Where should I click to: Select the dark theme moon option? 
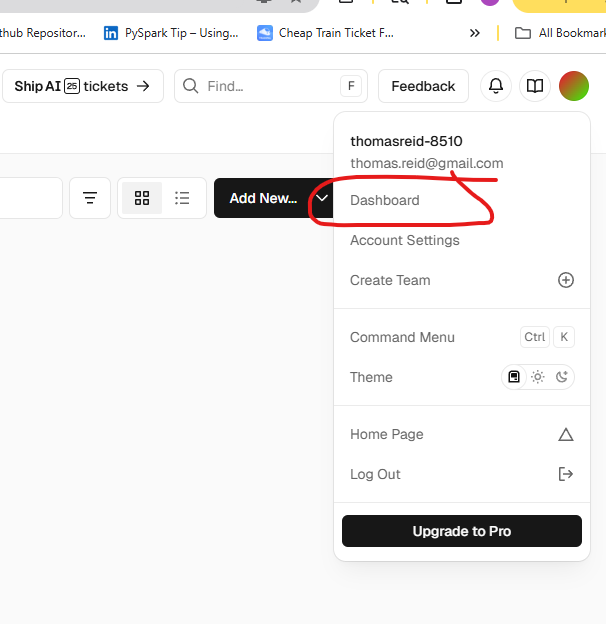(x=562, y=377)
